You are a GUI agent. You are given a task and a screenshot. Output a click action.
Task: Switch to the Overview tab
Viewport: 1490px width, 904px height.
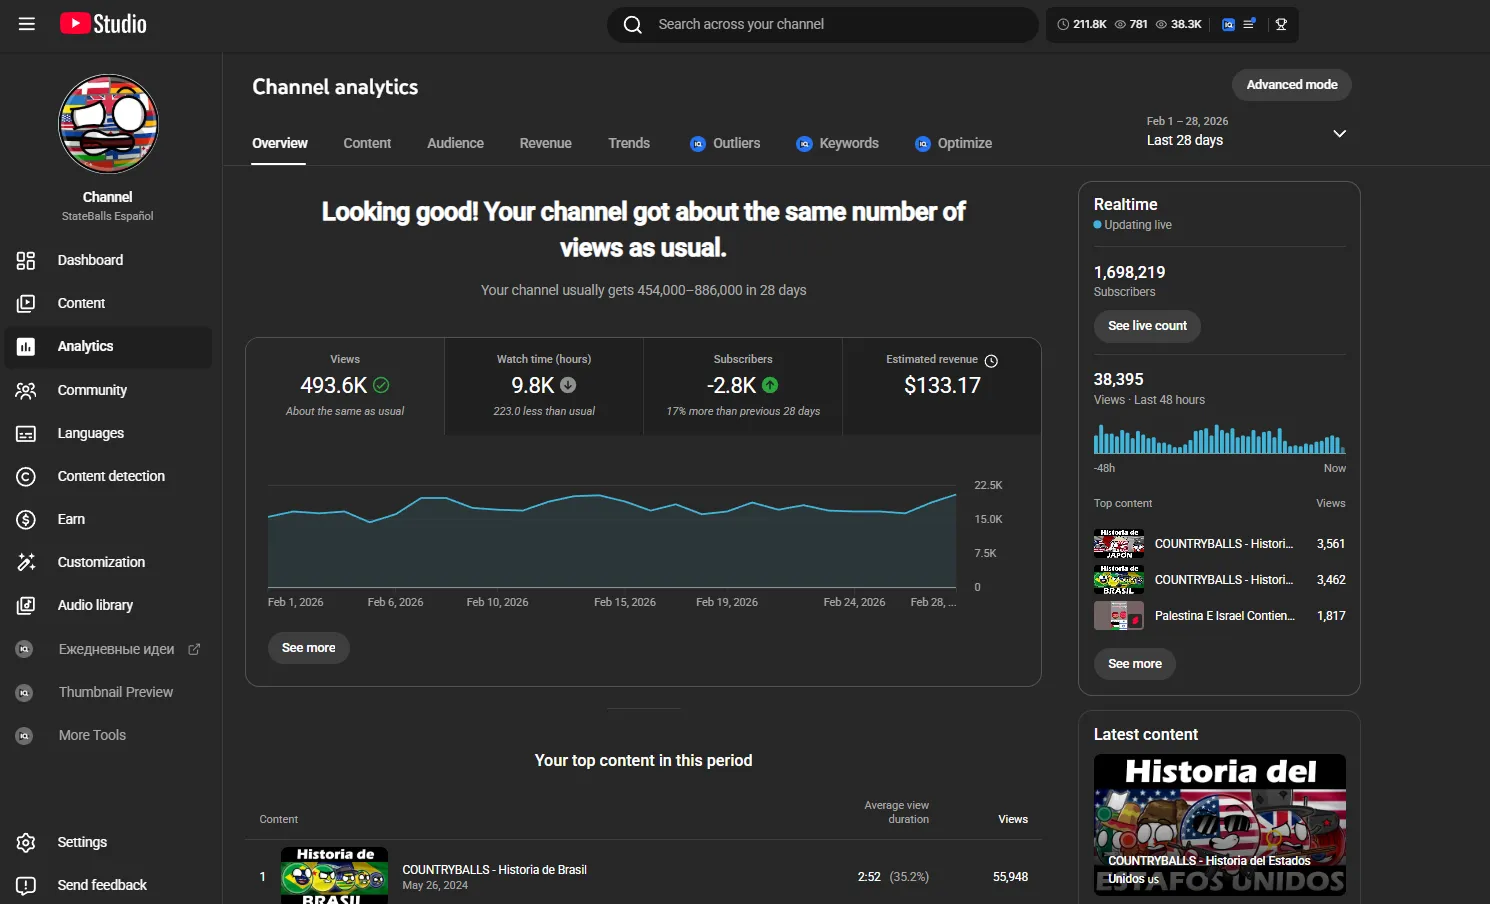(x=280, y=143)
